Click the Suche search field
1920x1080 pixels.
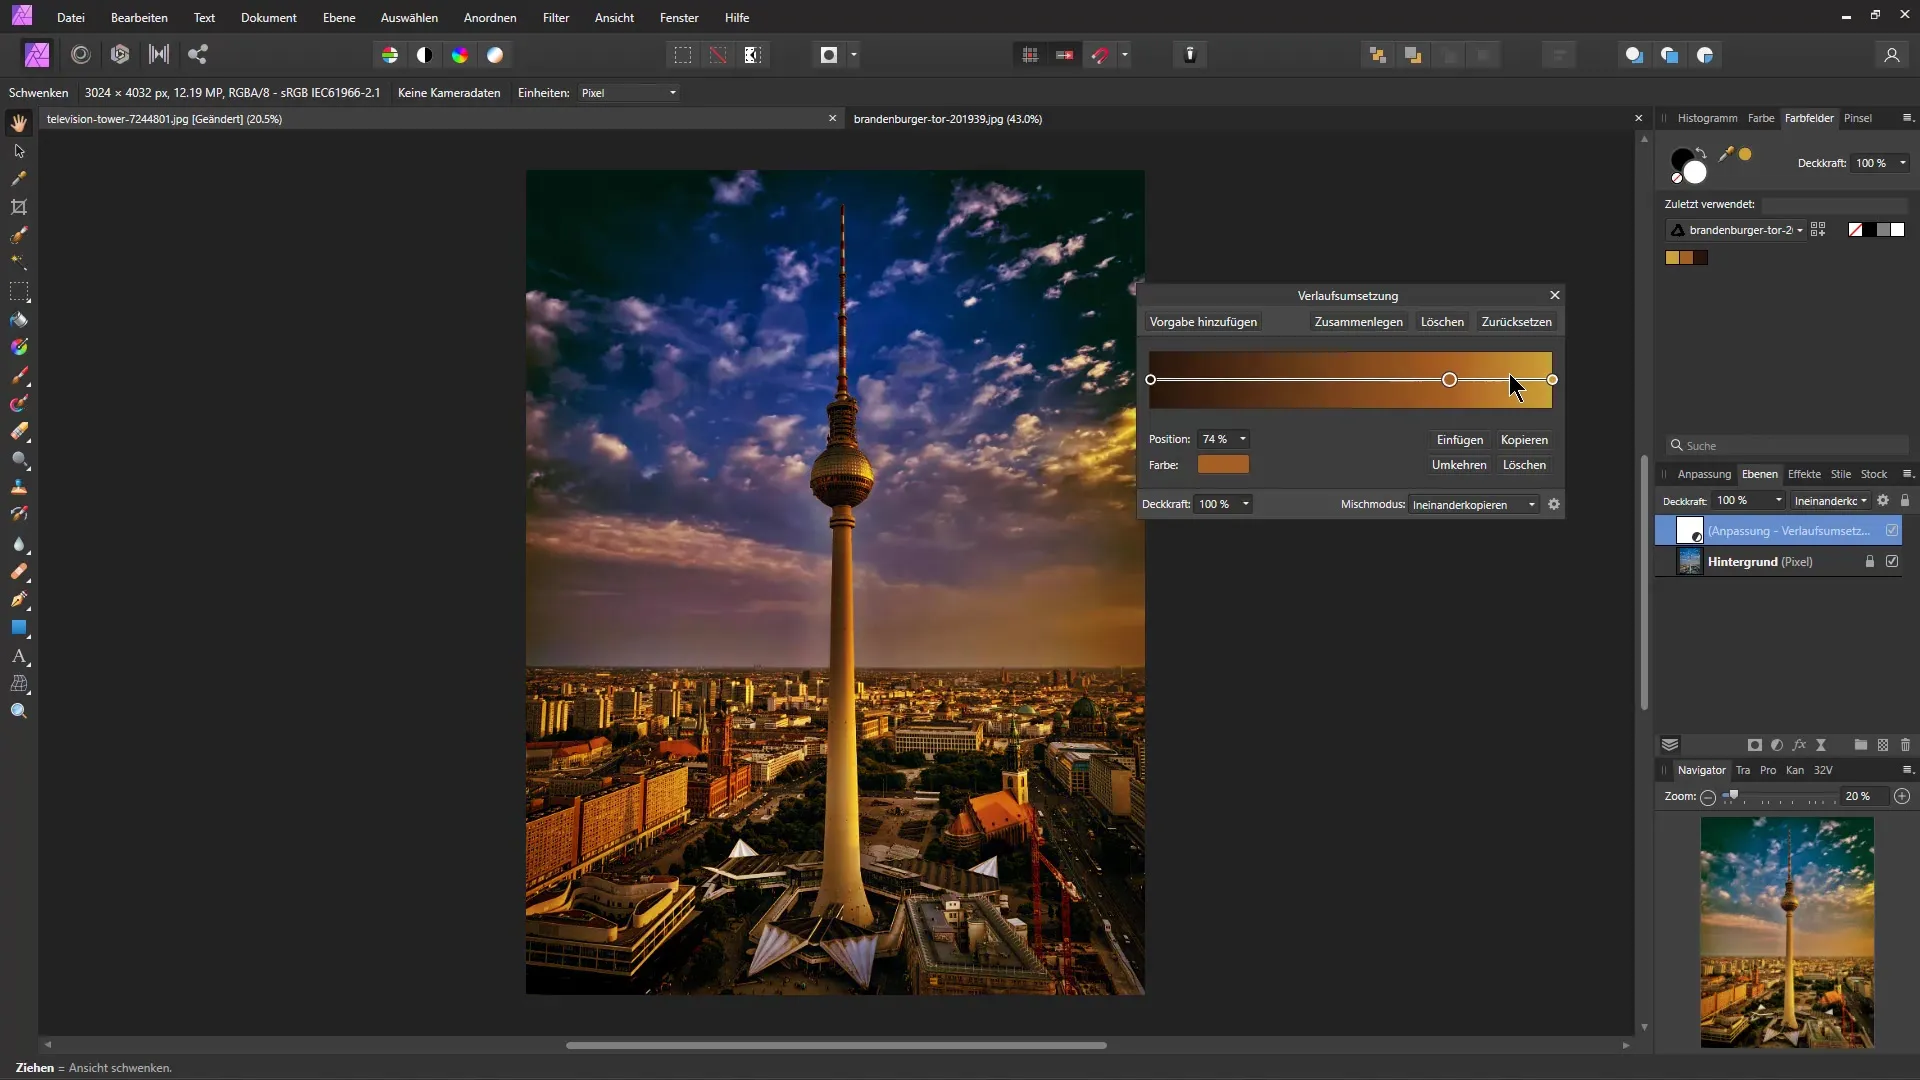(1786, 446)
